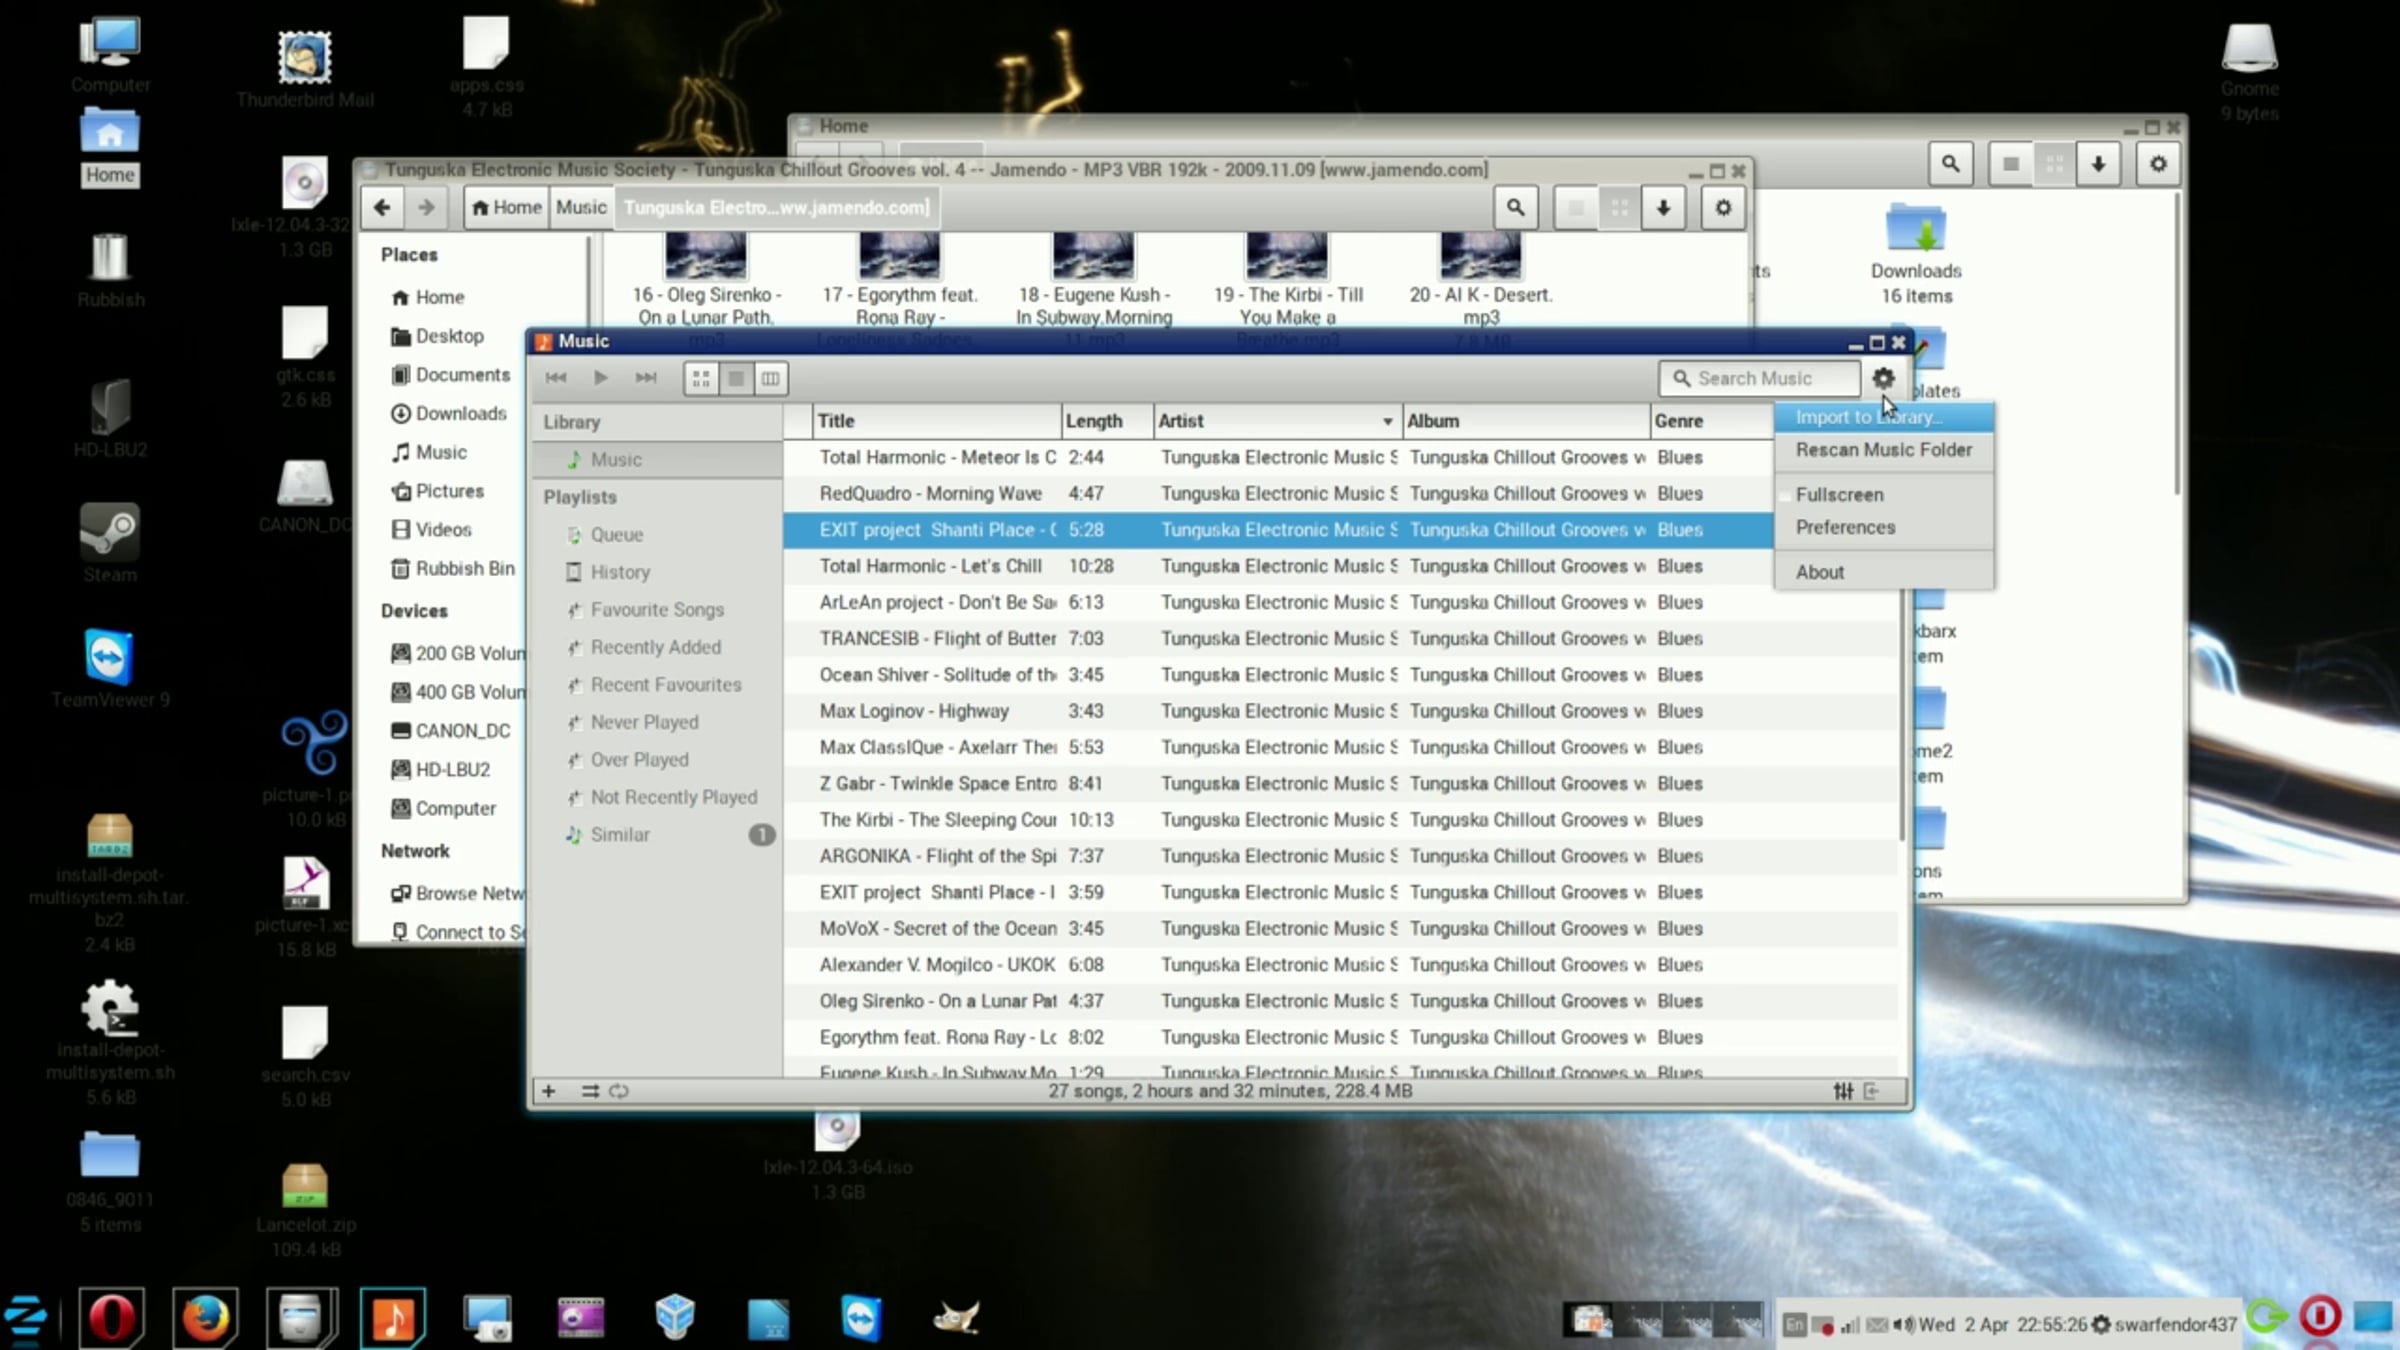Screen dimensions: 2400x1350
Task: Add a new playlist with the plus button
Action: pyautogui.click(x=549, y=1091)
